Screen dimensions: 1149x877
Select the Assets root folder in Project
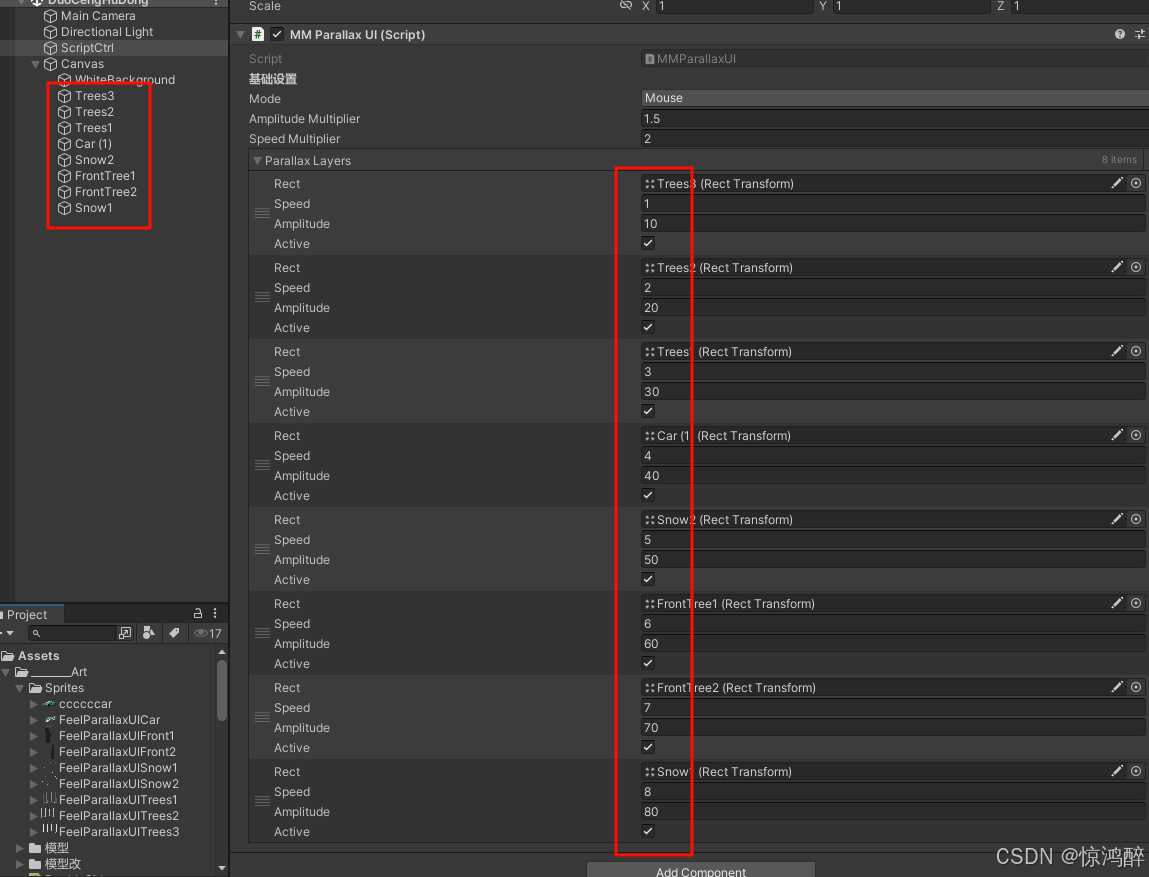click(38, 656)
